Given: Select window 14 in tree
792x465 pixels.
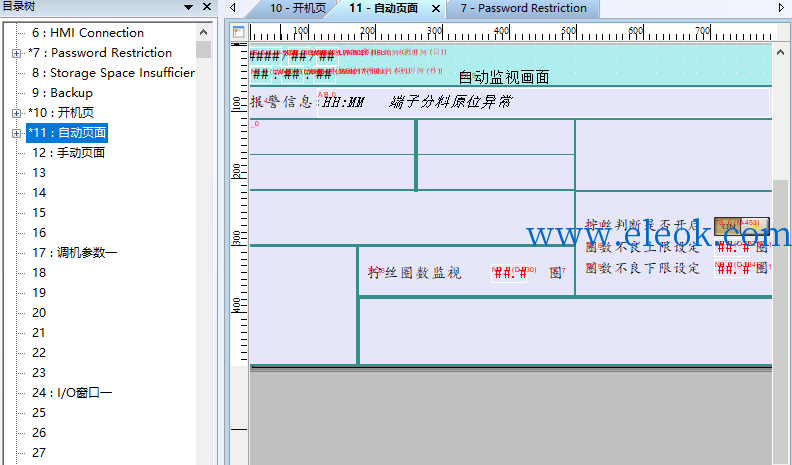Looking at the screenshot, I should [39, 193].
